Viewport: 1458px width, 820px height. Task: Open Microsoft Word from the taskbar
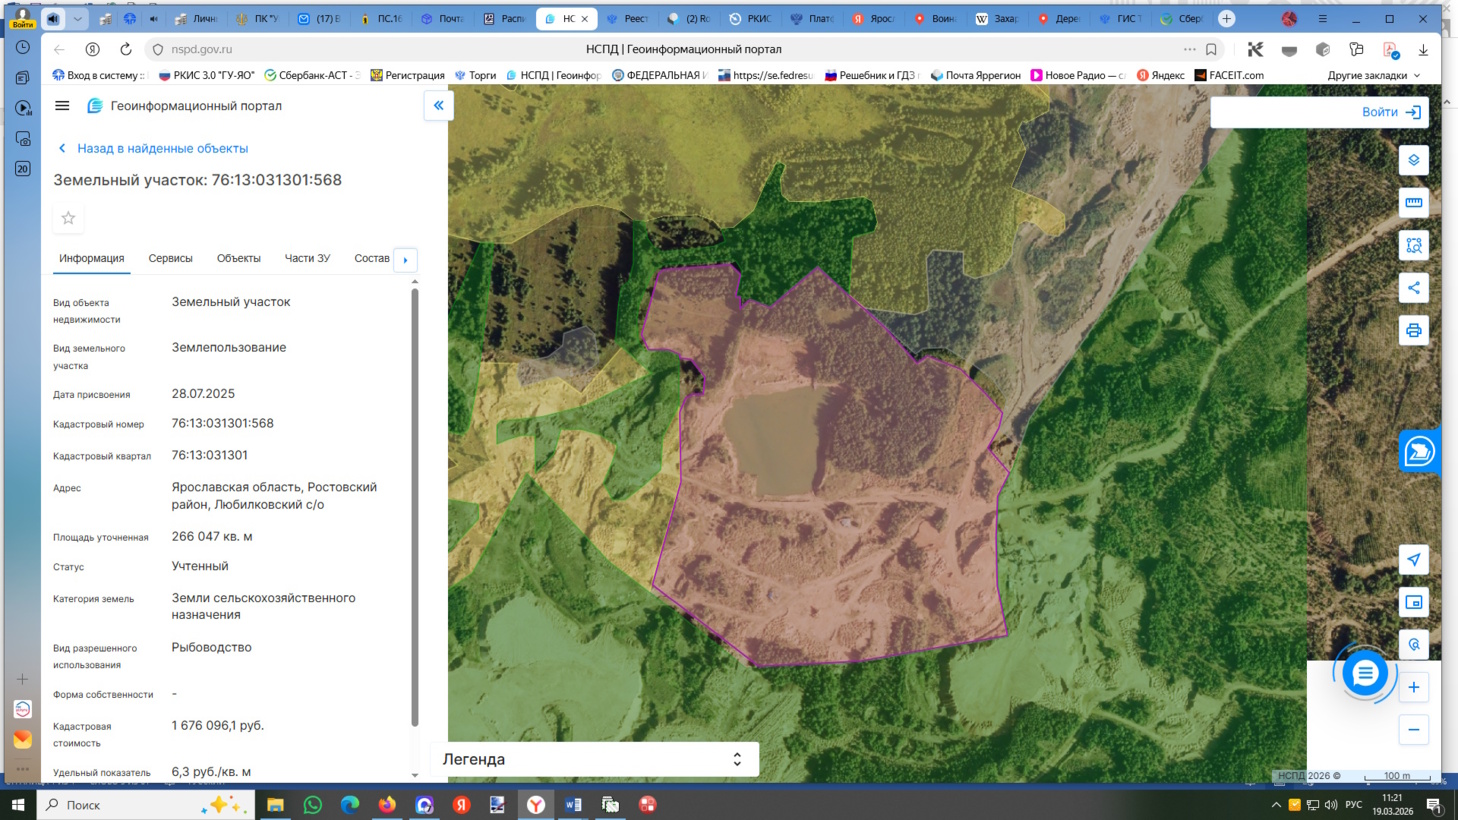573,805
